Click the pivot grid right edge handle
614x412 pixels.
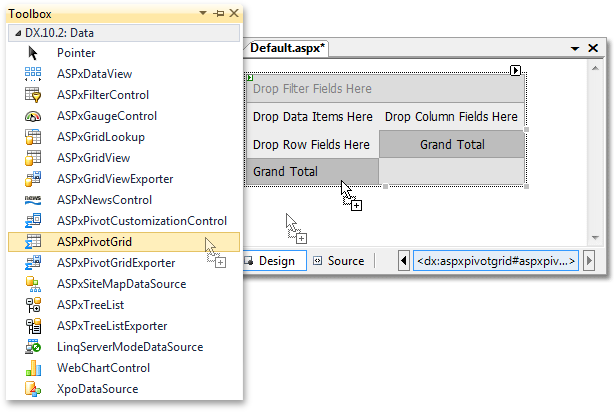tap(526, 129)
